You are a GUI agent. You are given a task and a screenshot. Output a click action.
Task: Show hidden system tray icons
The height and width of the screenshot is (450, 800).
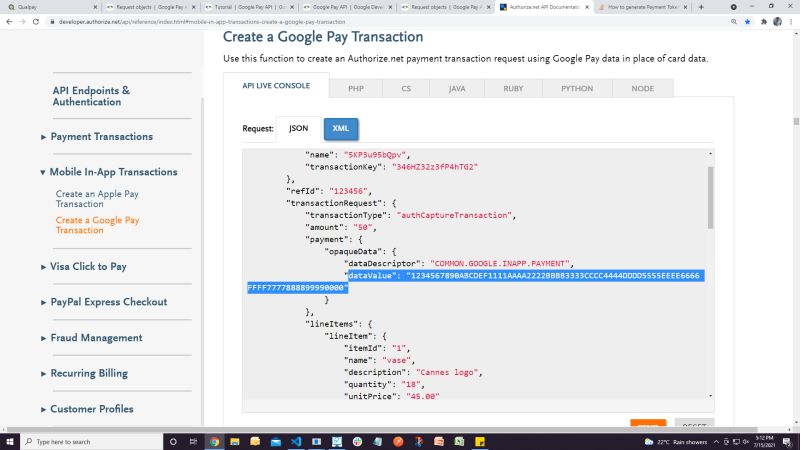click(716, 442)
